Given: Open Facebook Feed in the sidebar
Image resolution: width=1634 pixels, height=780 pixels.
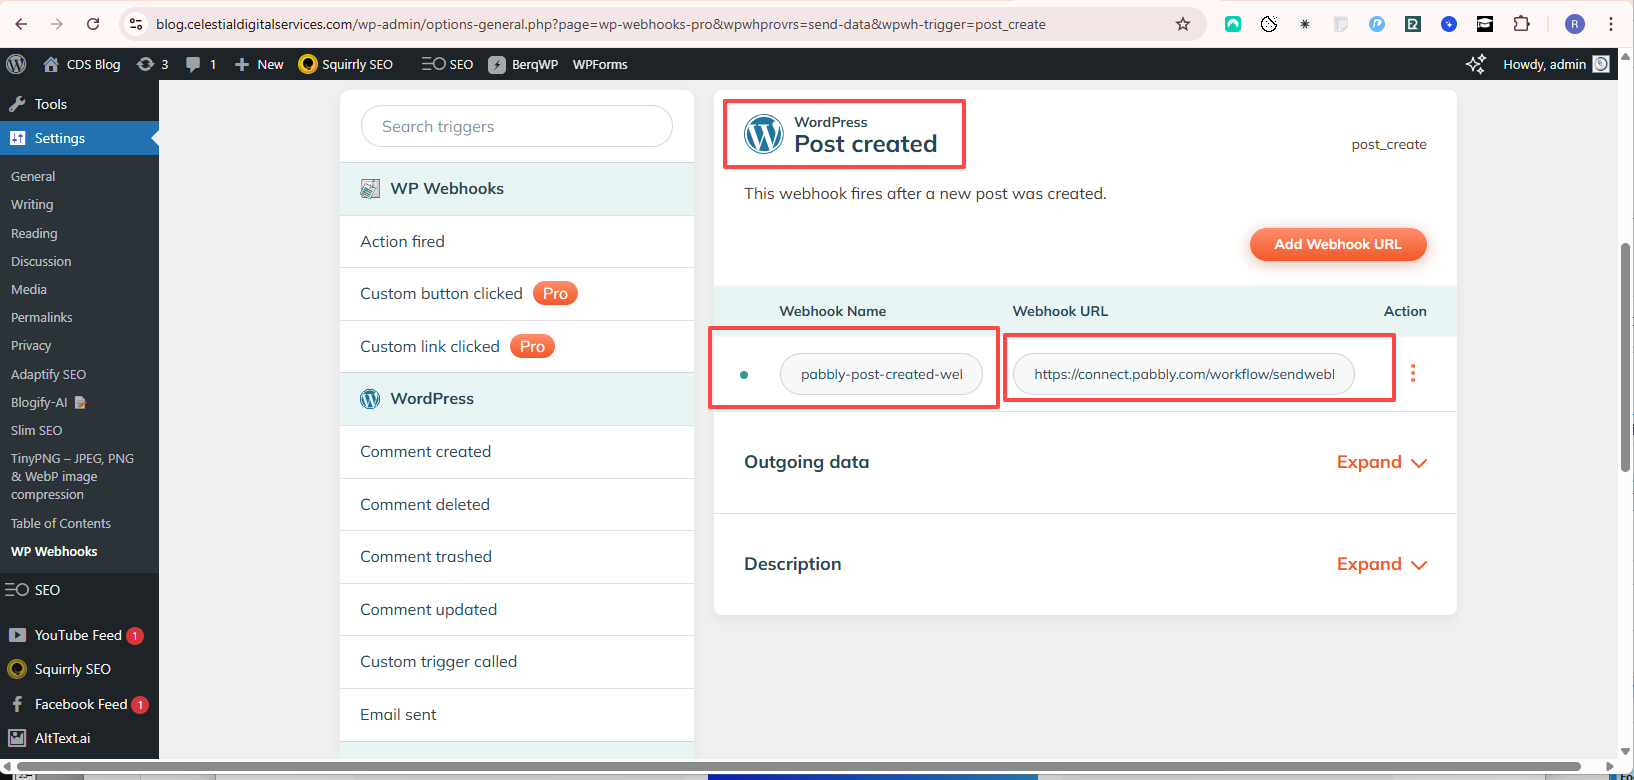Looking at the screenshot, I should click(81, 704).
